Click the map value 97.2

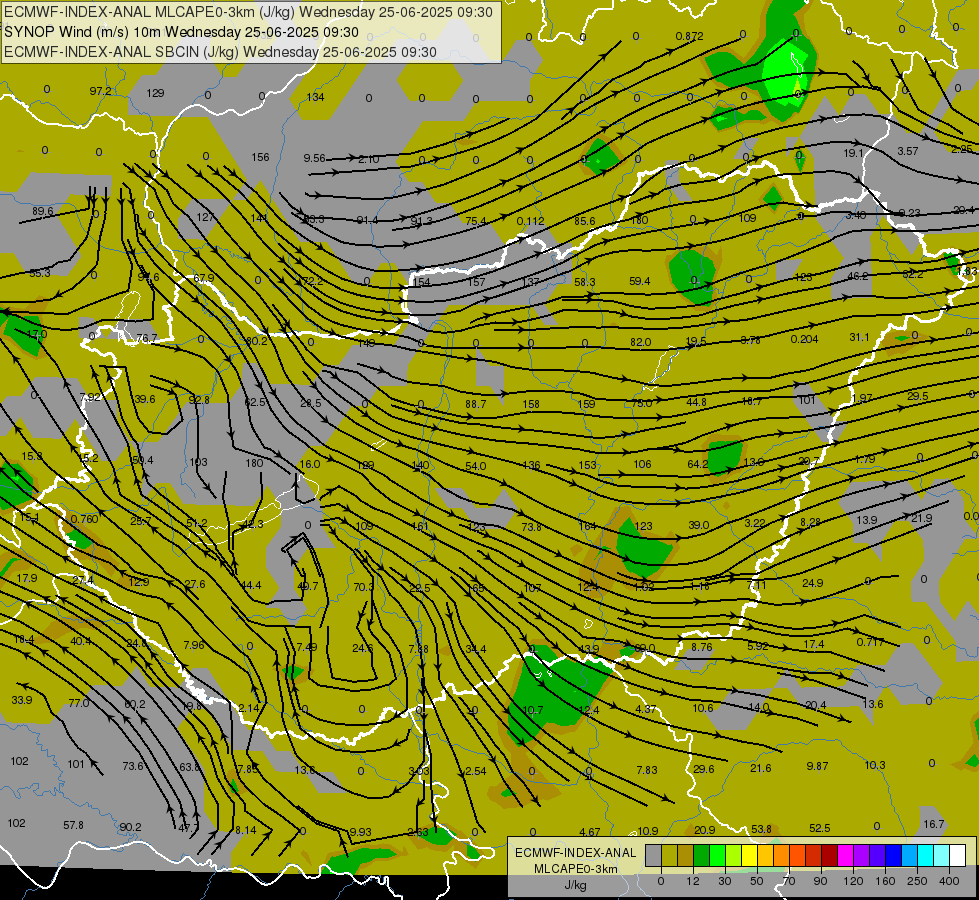tap(100, 91)
